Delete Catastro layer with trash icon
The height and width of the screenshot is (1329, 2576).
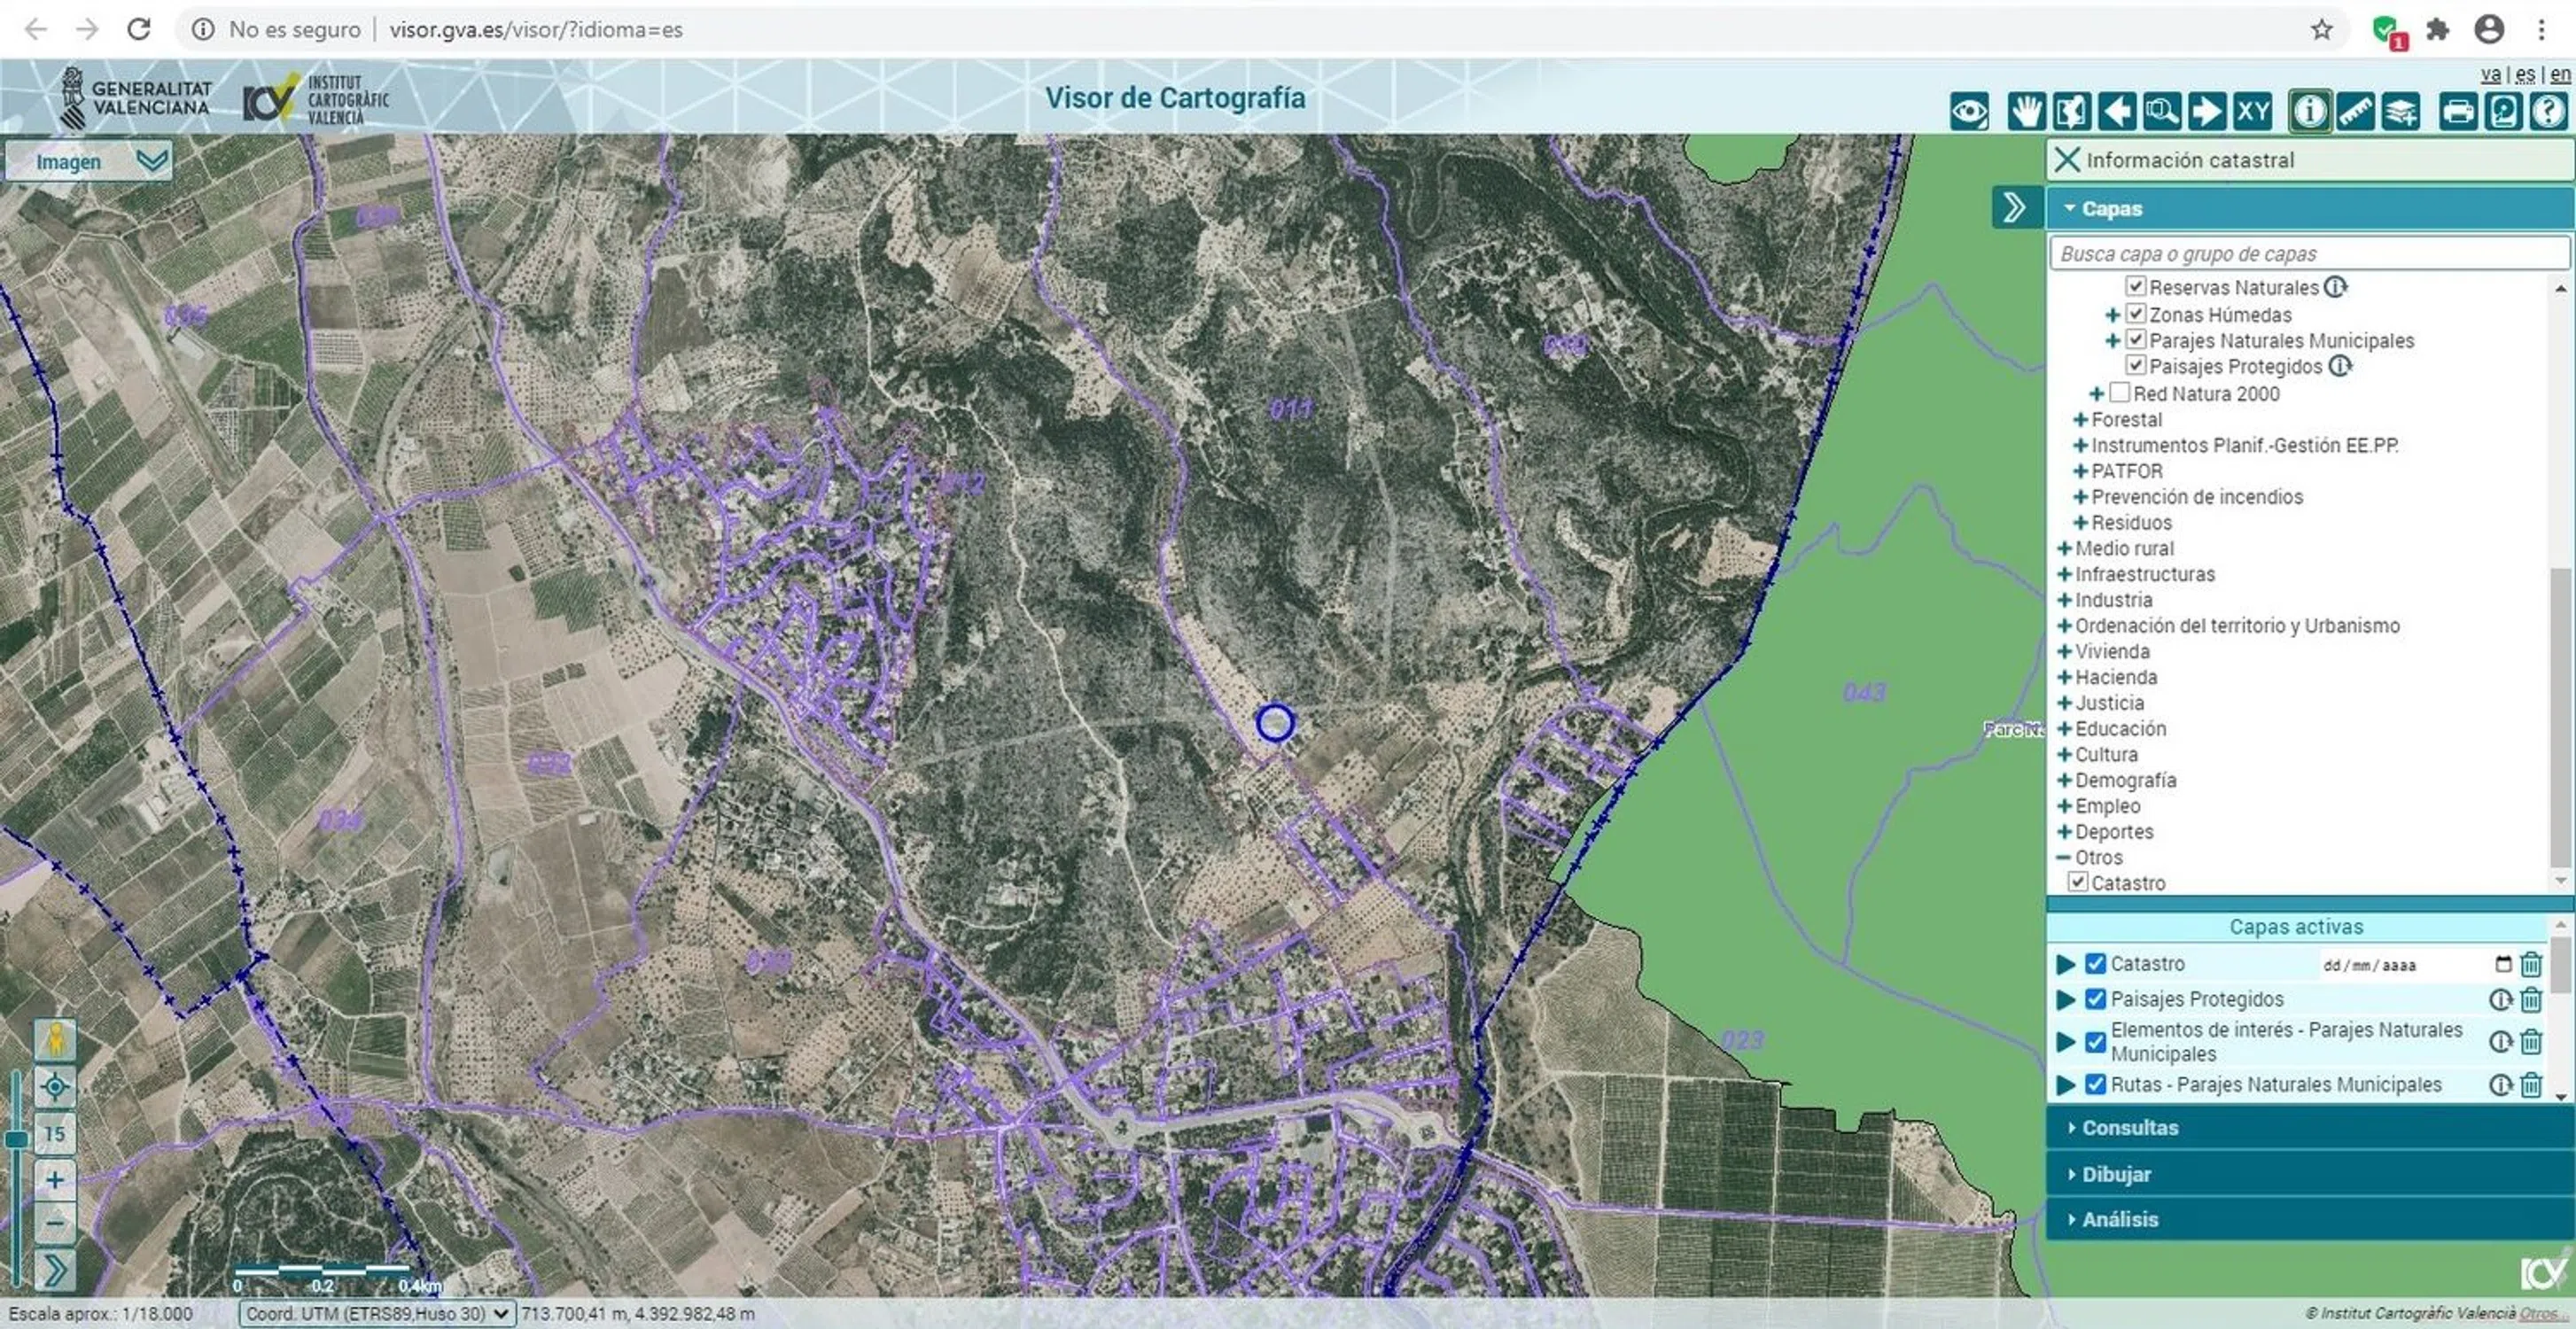pyautogui.click(x=2530, y=964)
